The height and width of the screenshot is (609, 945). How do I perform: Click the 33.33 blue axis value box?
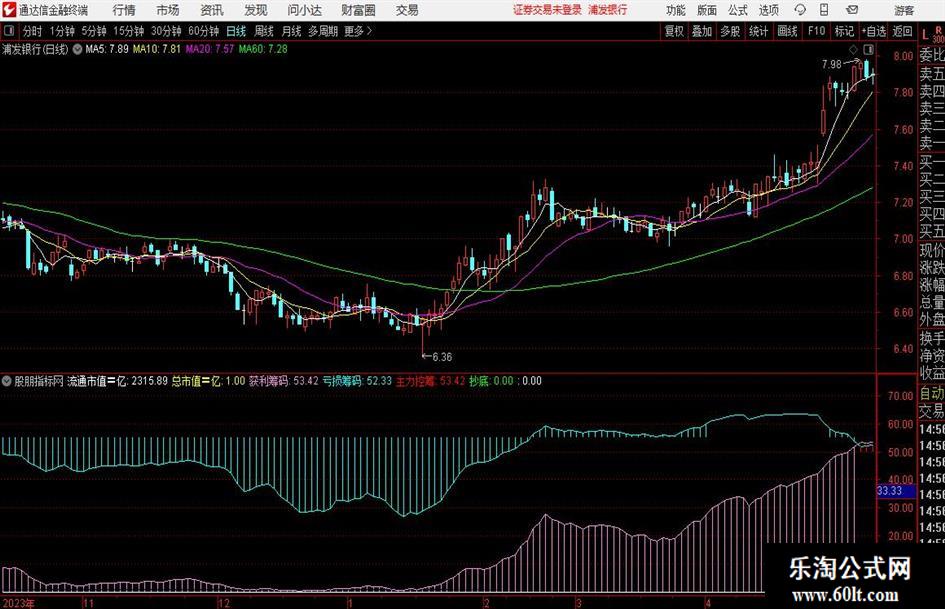895,491
